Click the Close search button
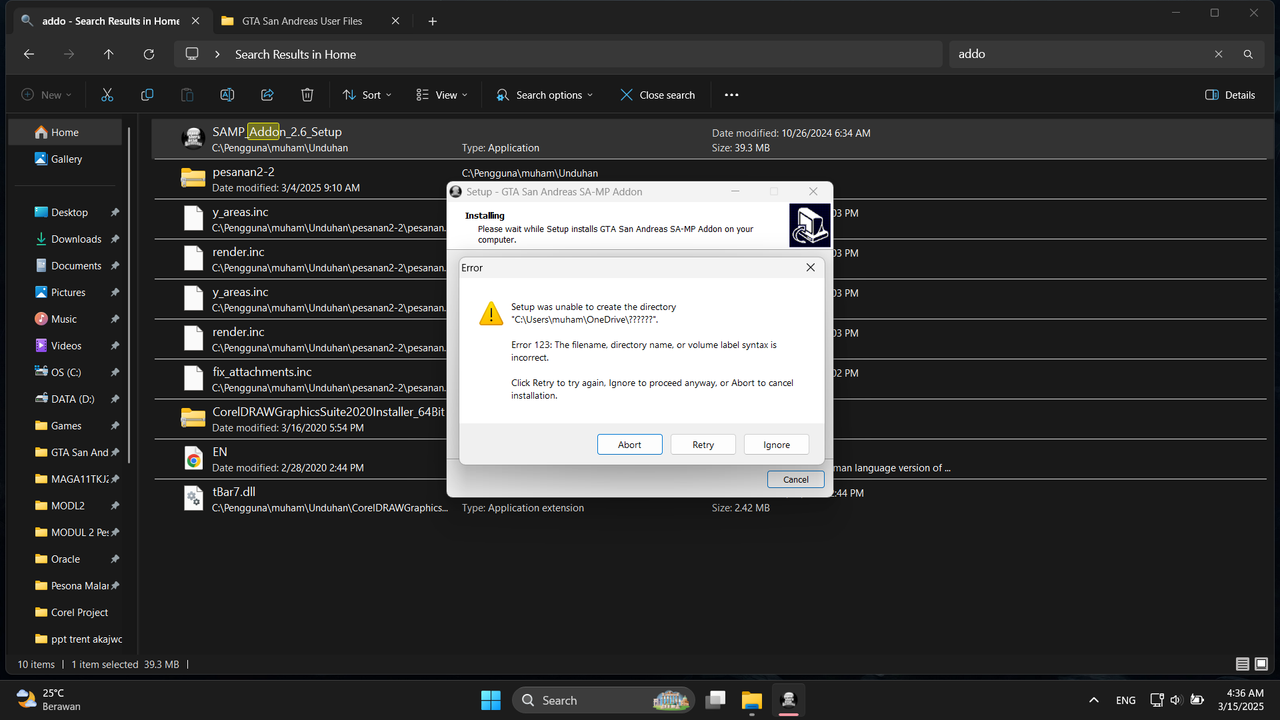Screen dimensions: 1280x720 coord(657,95)
